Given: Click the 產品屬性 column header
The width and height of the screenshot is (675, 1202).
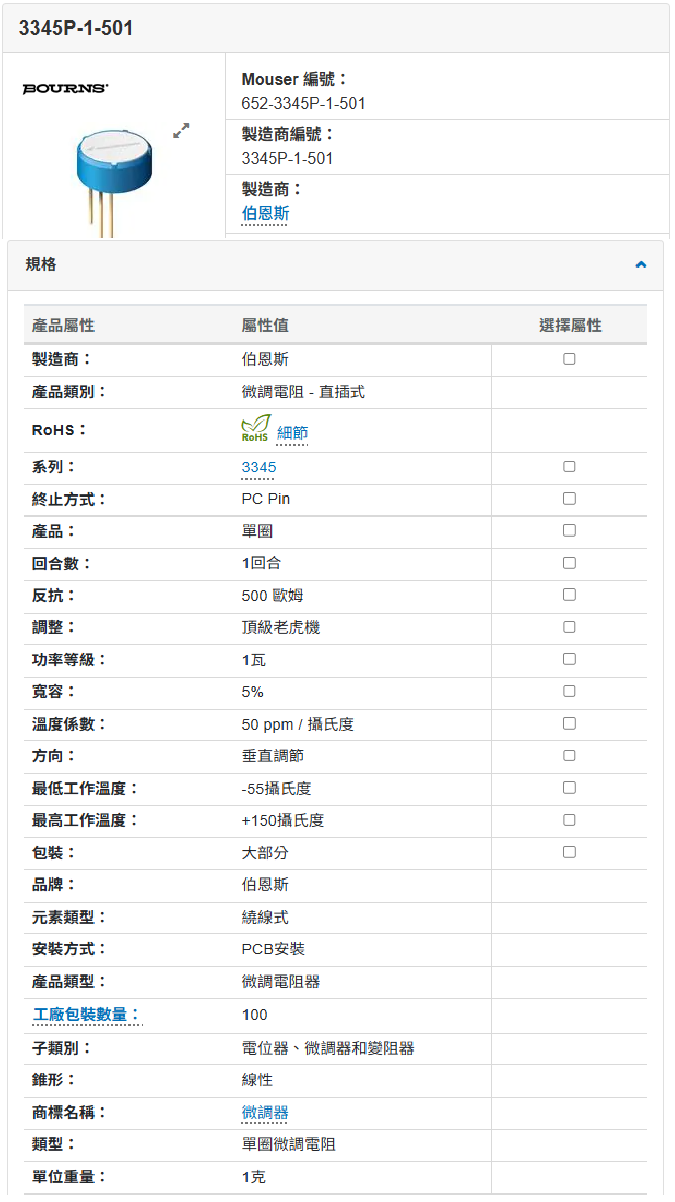Looking at the screenshot, I should click(64, 325).
